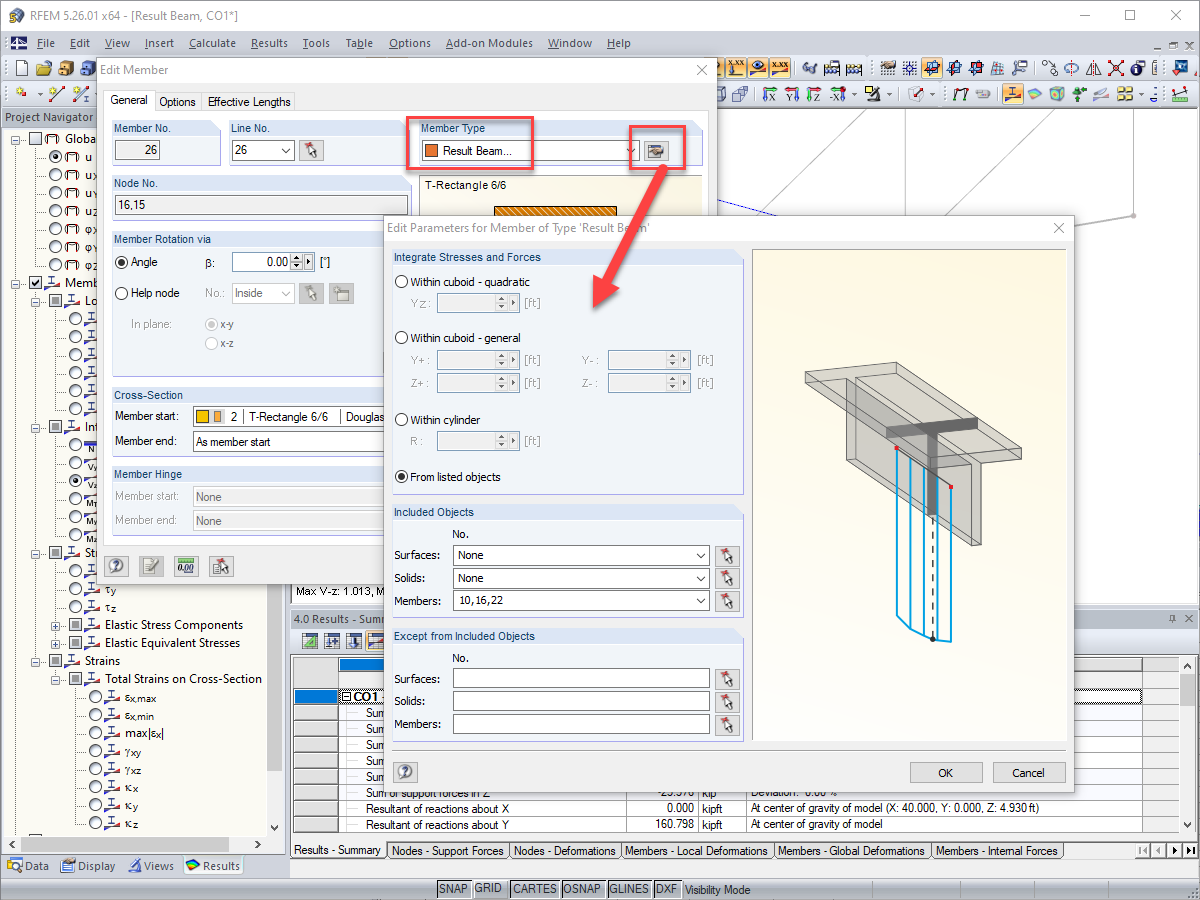
Task: Click Cancel in Result Beam parameters dialog
Action: pyautogui.click(x=1029, y=773)
